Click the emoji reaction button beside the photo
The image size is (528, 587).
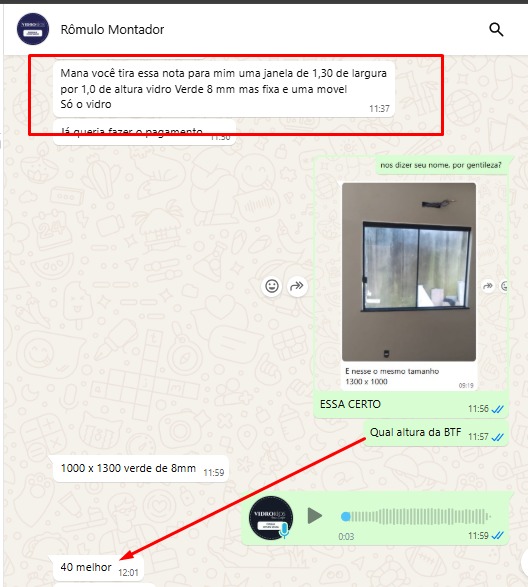(x=271, y=286)
